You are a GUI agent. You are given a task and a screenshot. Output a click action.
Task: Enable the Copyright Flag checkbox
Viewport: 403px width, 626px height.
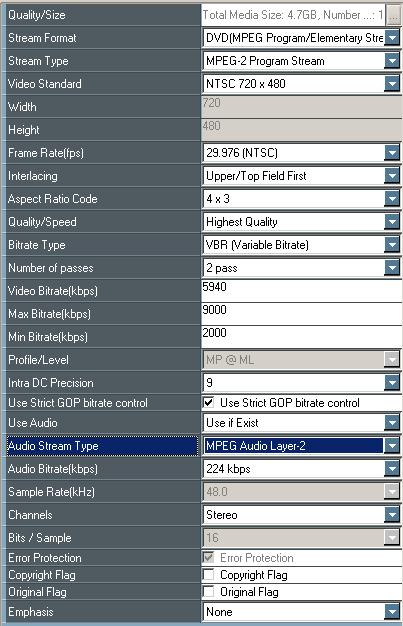click(208, 575)
